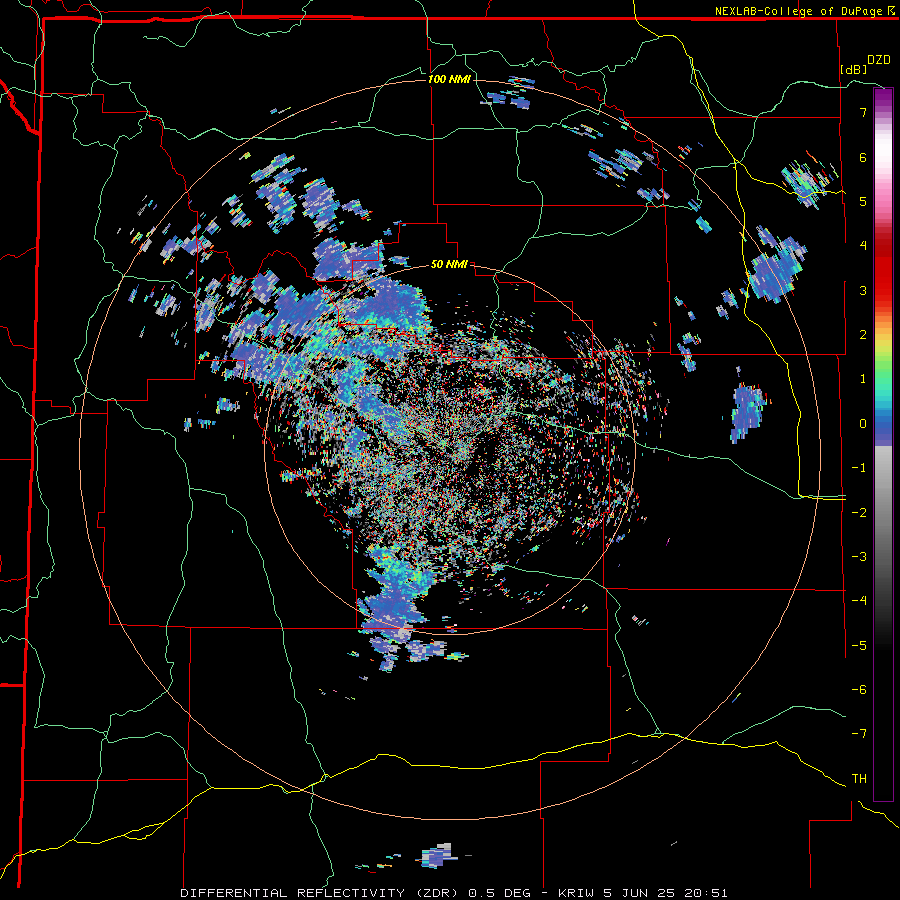Click the 7 value on color scale
900x900 pixels.
pyautogui.click(x=863, y=112)
